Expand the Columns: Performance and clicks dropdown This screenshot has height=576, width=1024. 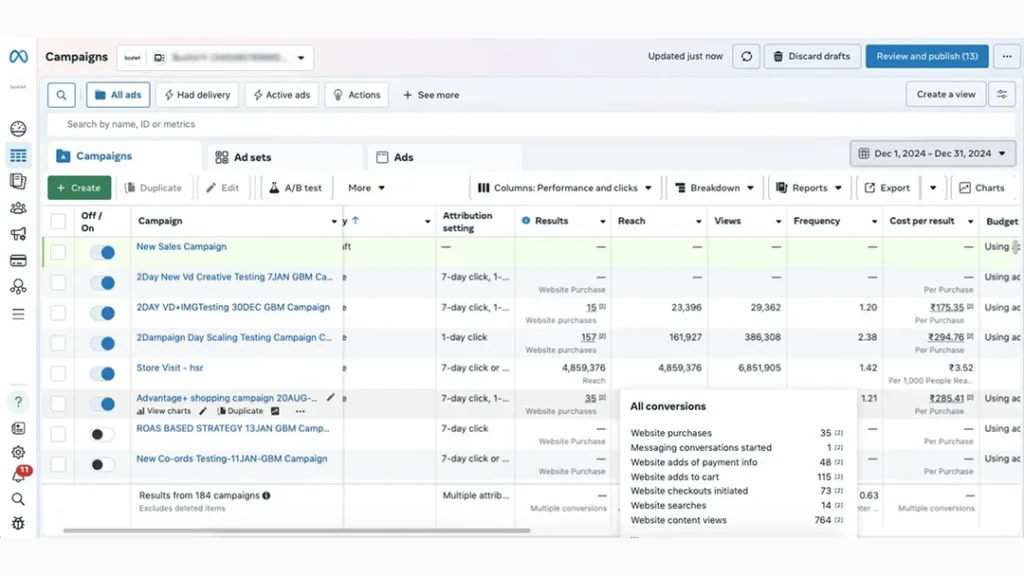coord(565,188)
